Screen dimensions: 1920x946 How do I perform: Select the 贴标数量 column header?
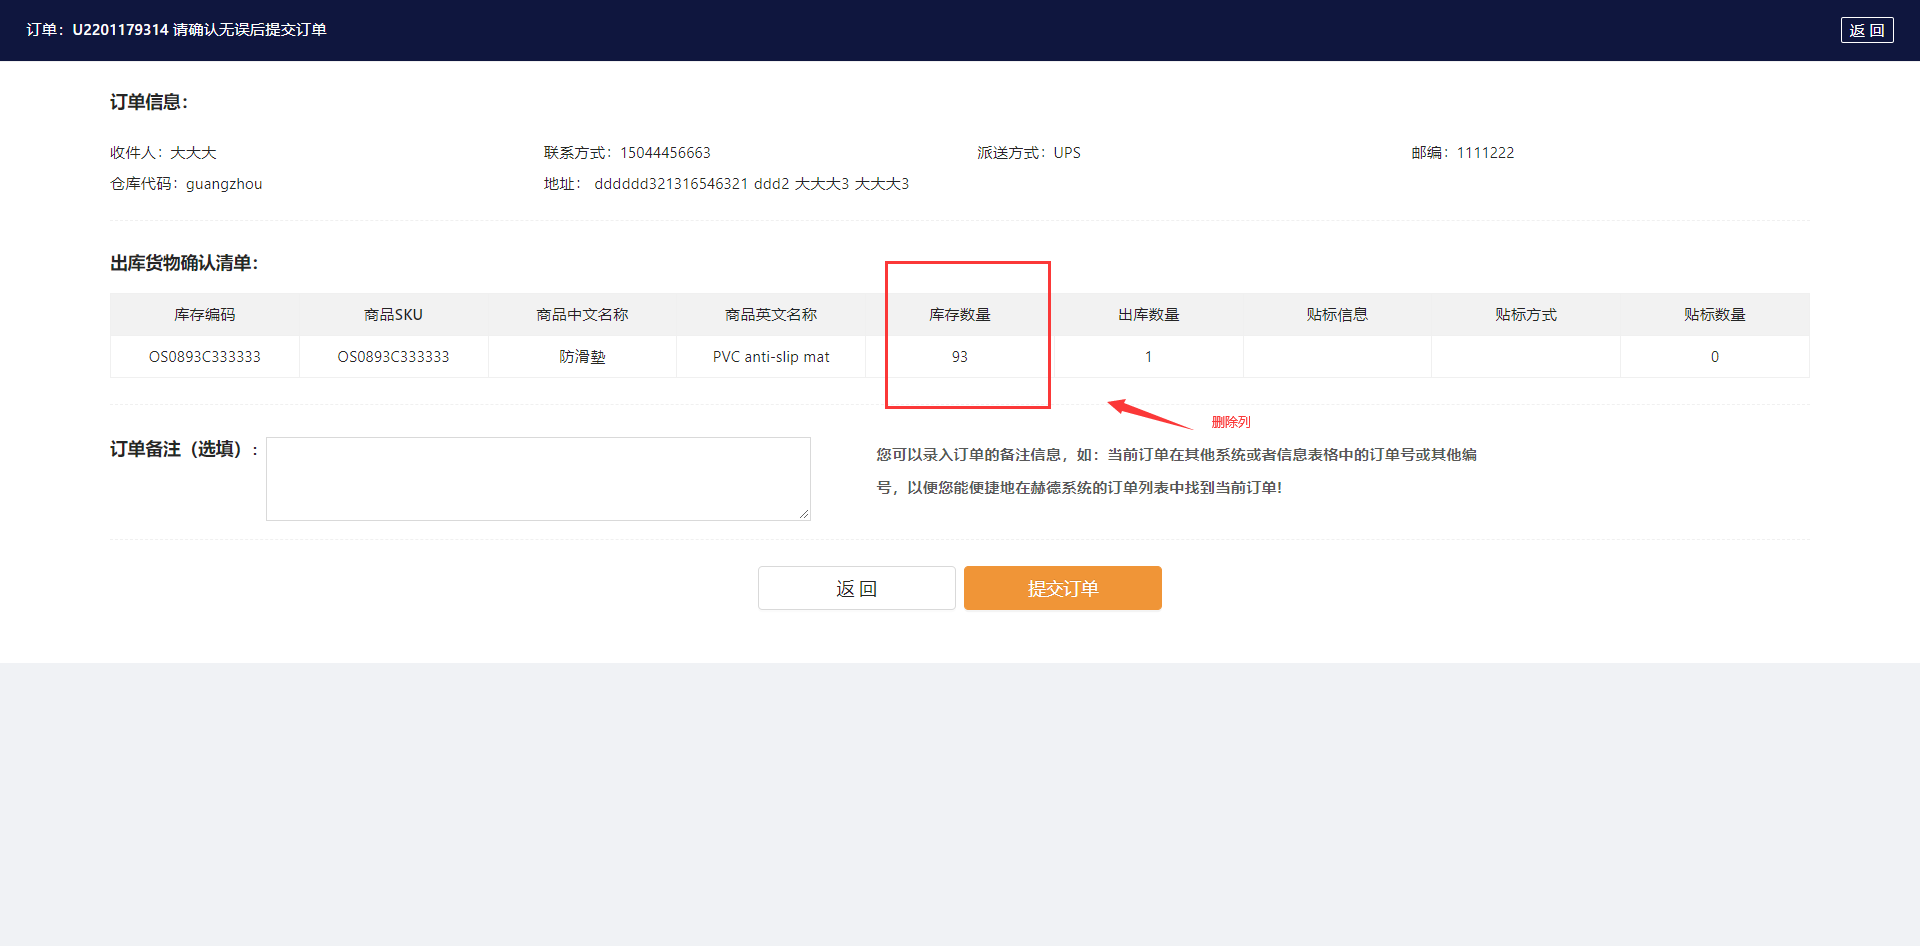[1714, 314]
